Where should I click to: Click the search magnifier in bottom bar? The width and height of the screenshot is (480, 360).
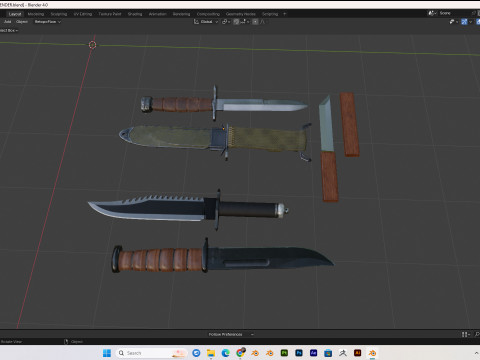(477, 334)
